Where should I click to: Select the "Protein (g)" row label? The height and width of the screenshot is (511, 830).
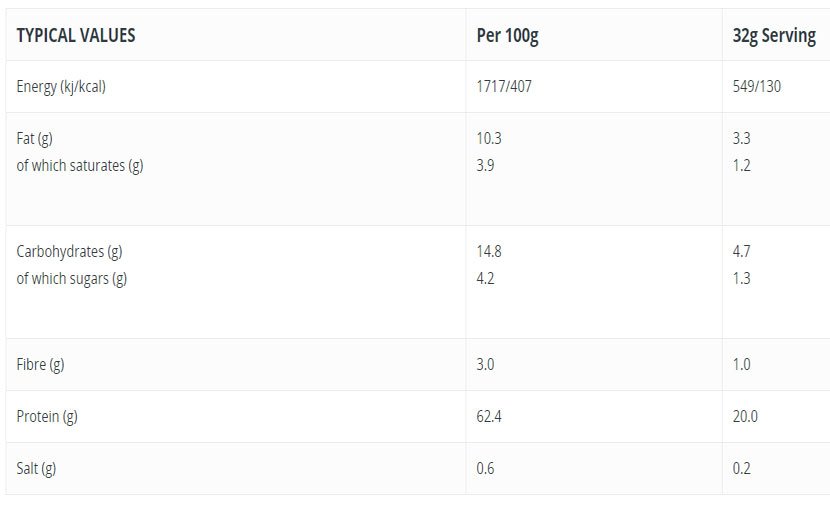(x=47, y=416)
